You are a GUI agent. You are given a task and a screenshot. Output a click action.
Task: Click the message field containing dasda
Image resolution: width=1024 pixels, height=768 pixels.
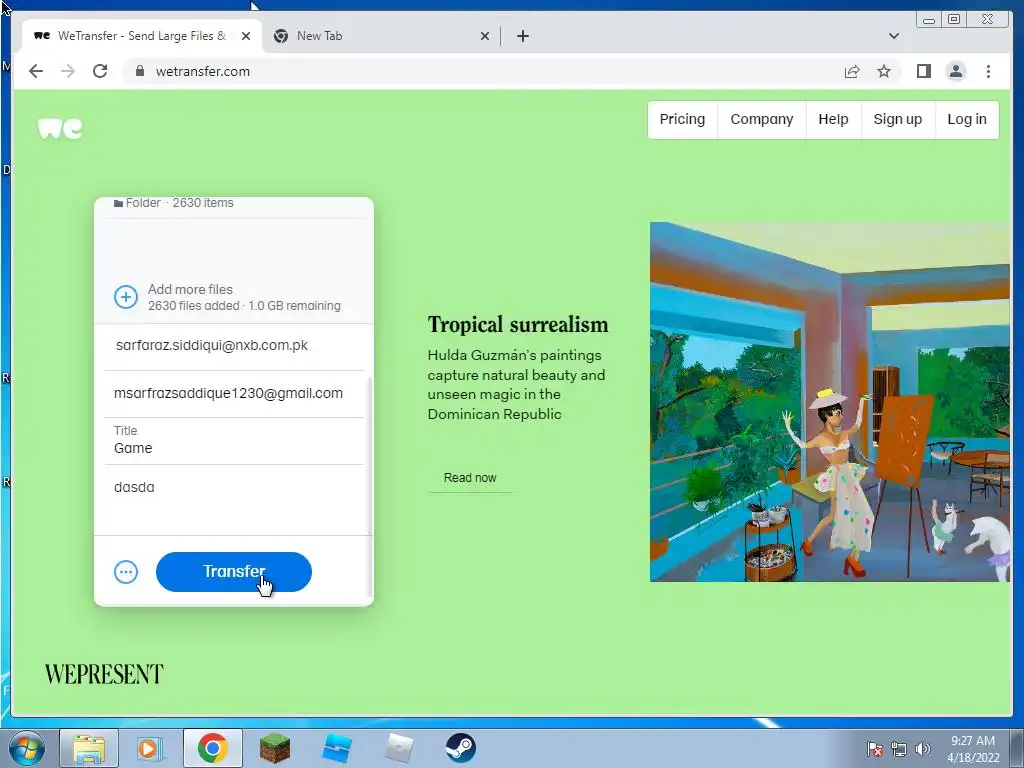(x=234, y=500)
